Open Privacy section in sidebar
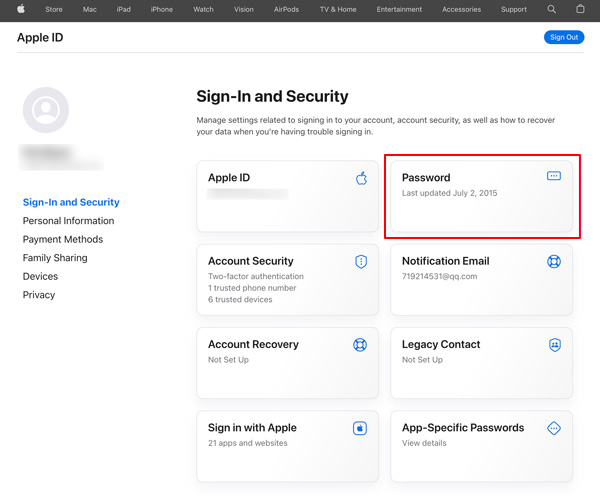The image size is (600, 496). (39, 295)
